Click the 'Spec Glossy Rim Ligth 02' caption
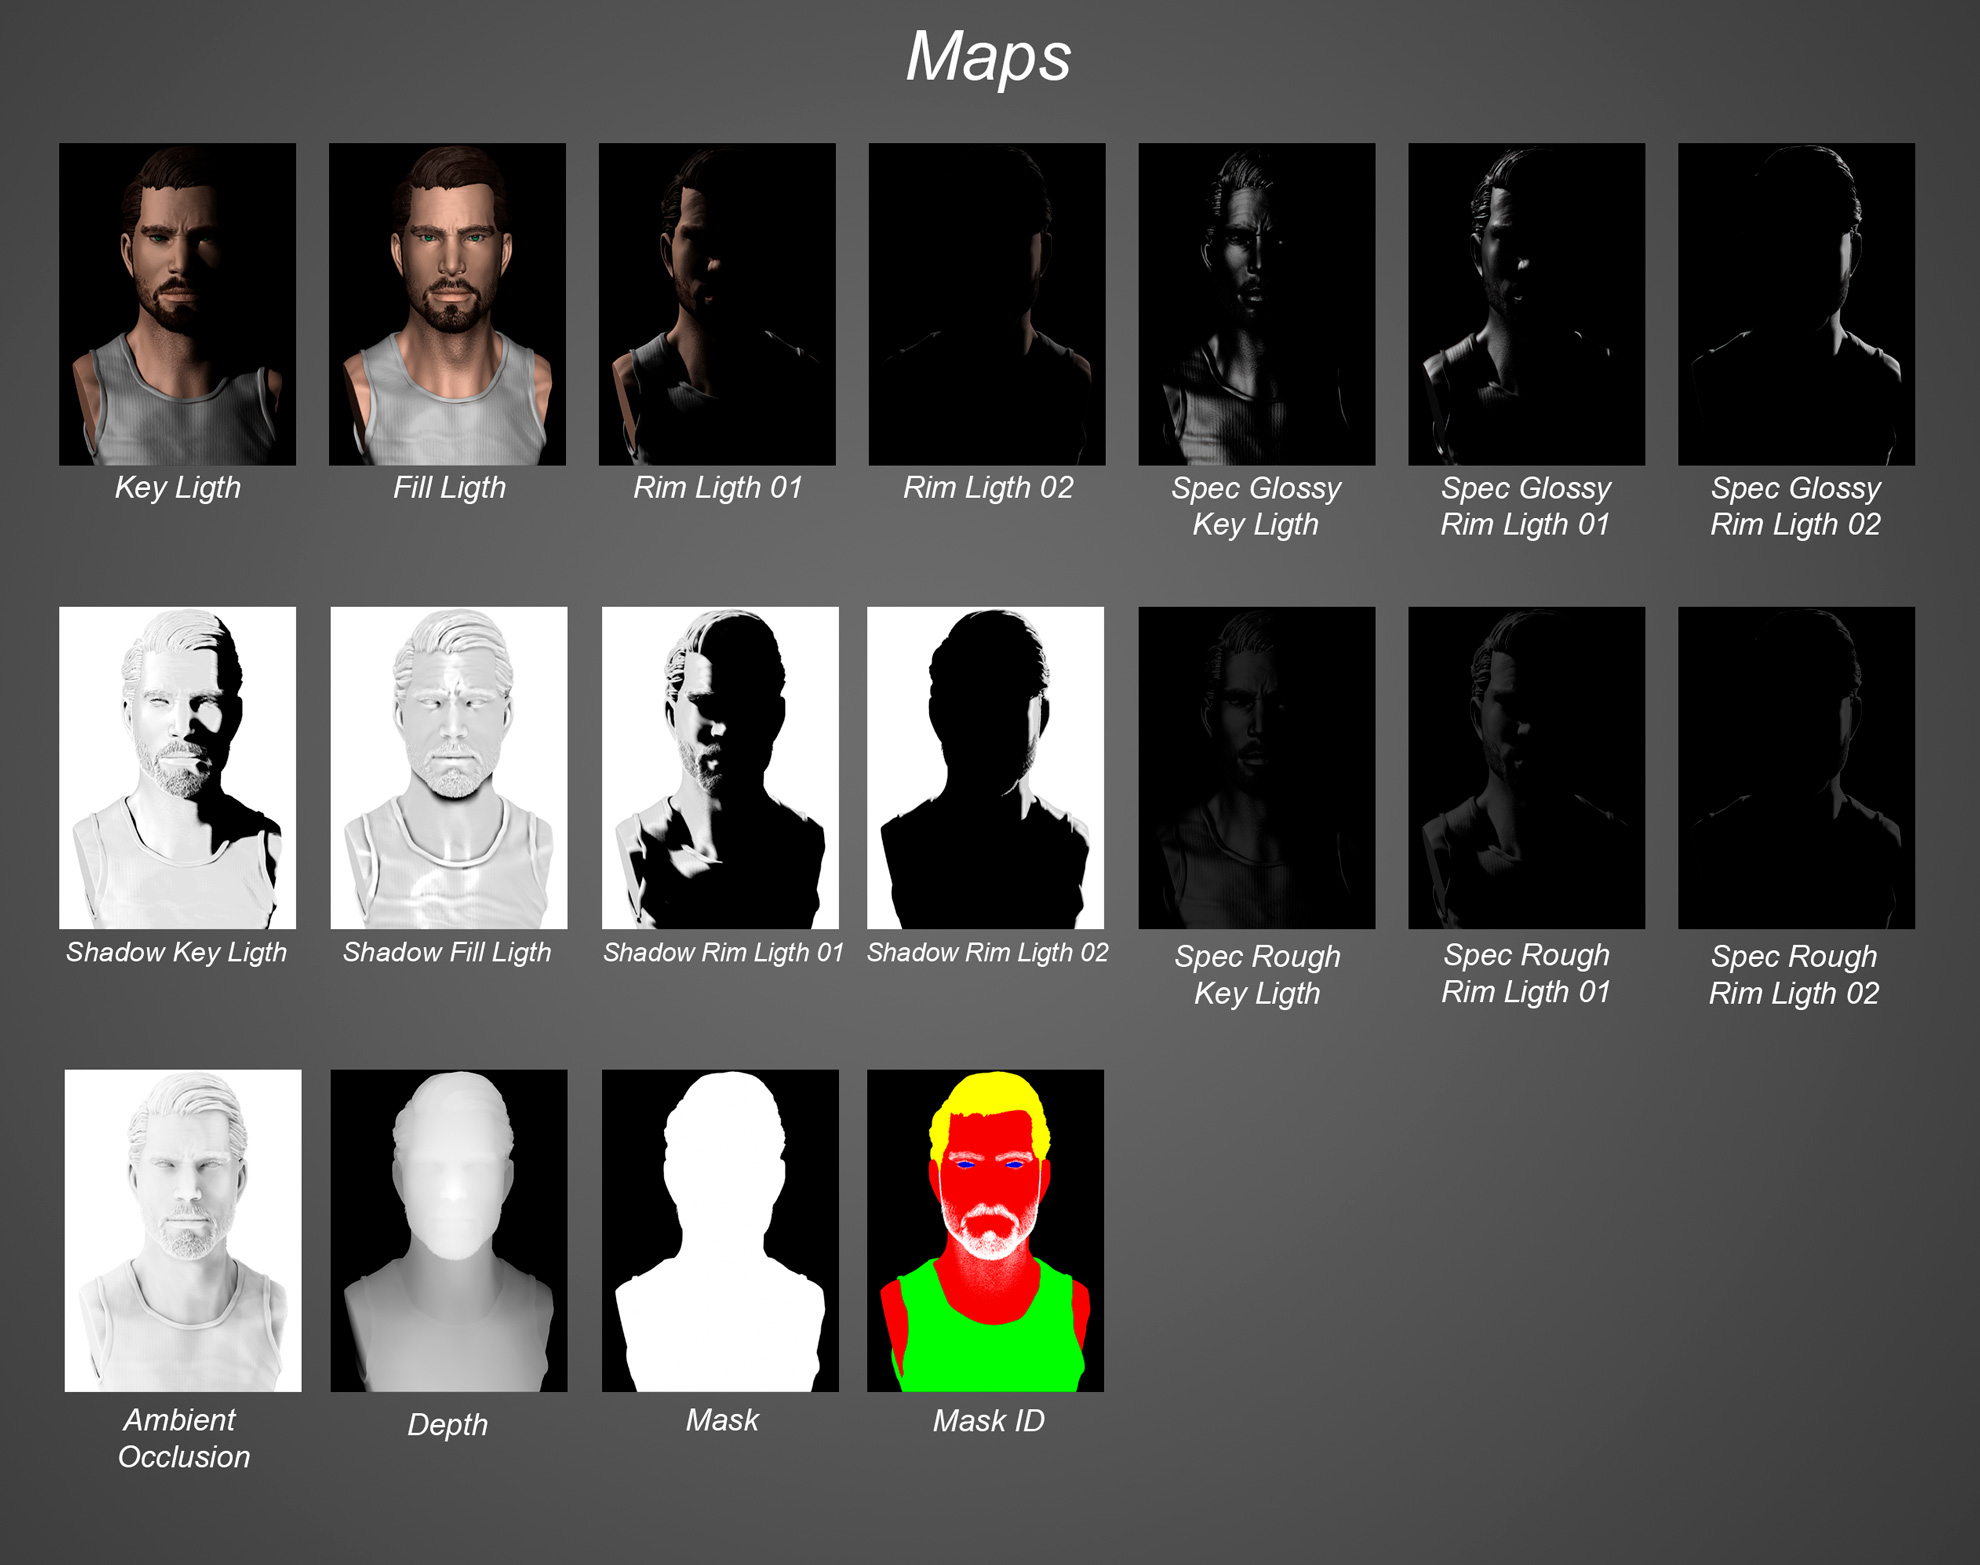This screenshot has width=1980, height=1565. tap(1796, 506)
